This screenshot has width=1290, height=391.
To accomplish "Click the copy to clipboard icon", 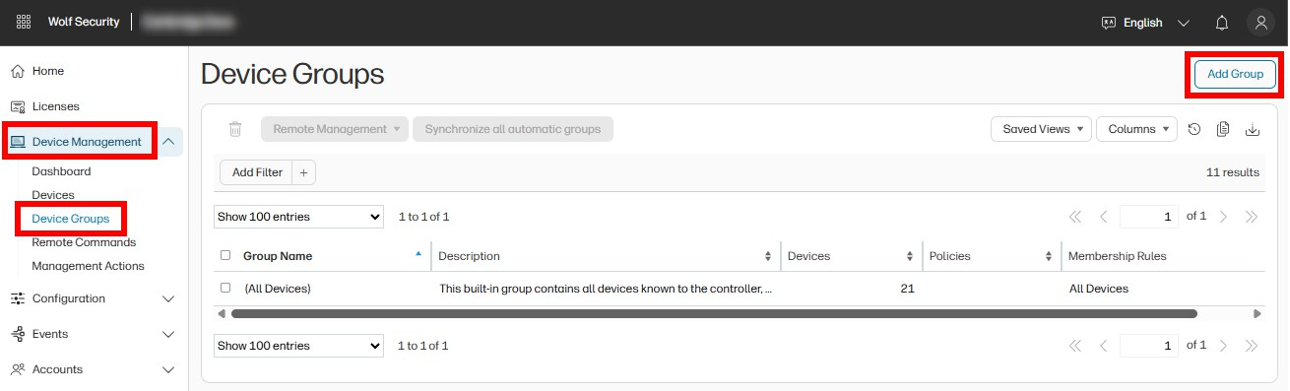I will point(1223,129).
